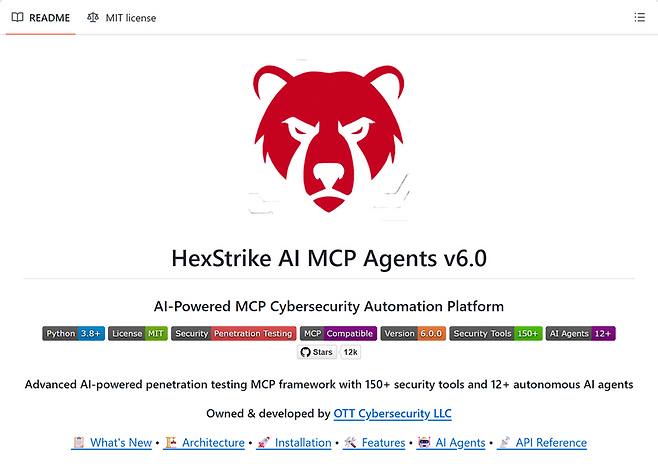Switch to the README tab
Image resolution: width=658 pixels, height=464 pixels.
pos(41,18)
